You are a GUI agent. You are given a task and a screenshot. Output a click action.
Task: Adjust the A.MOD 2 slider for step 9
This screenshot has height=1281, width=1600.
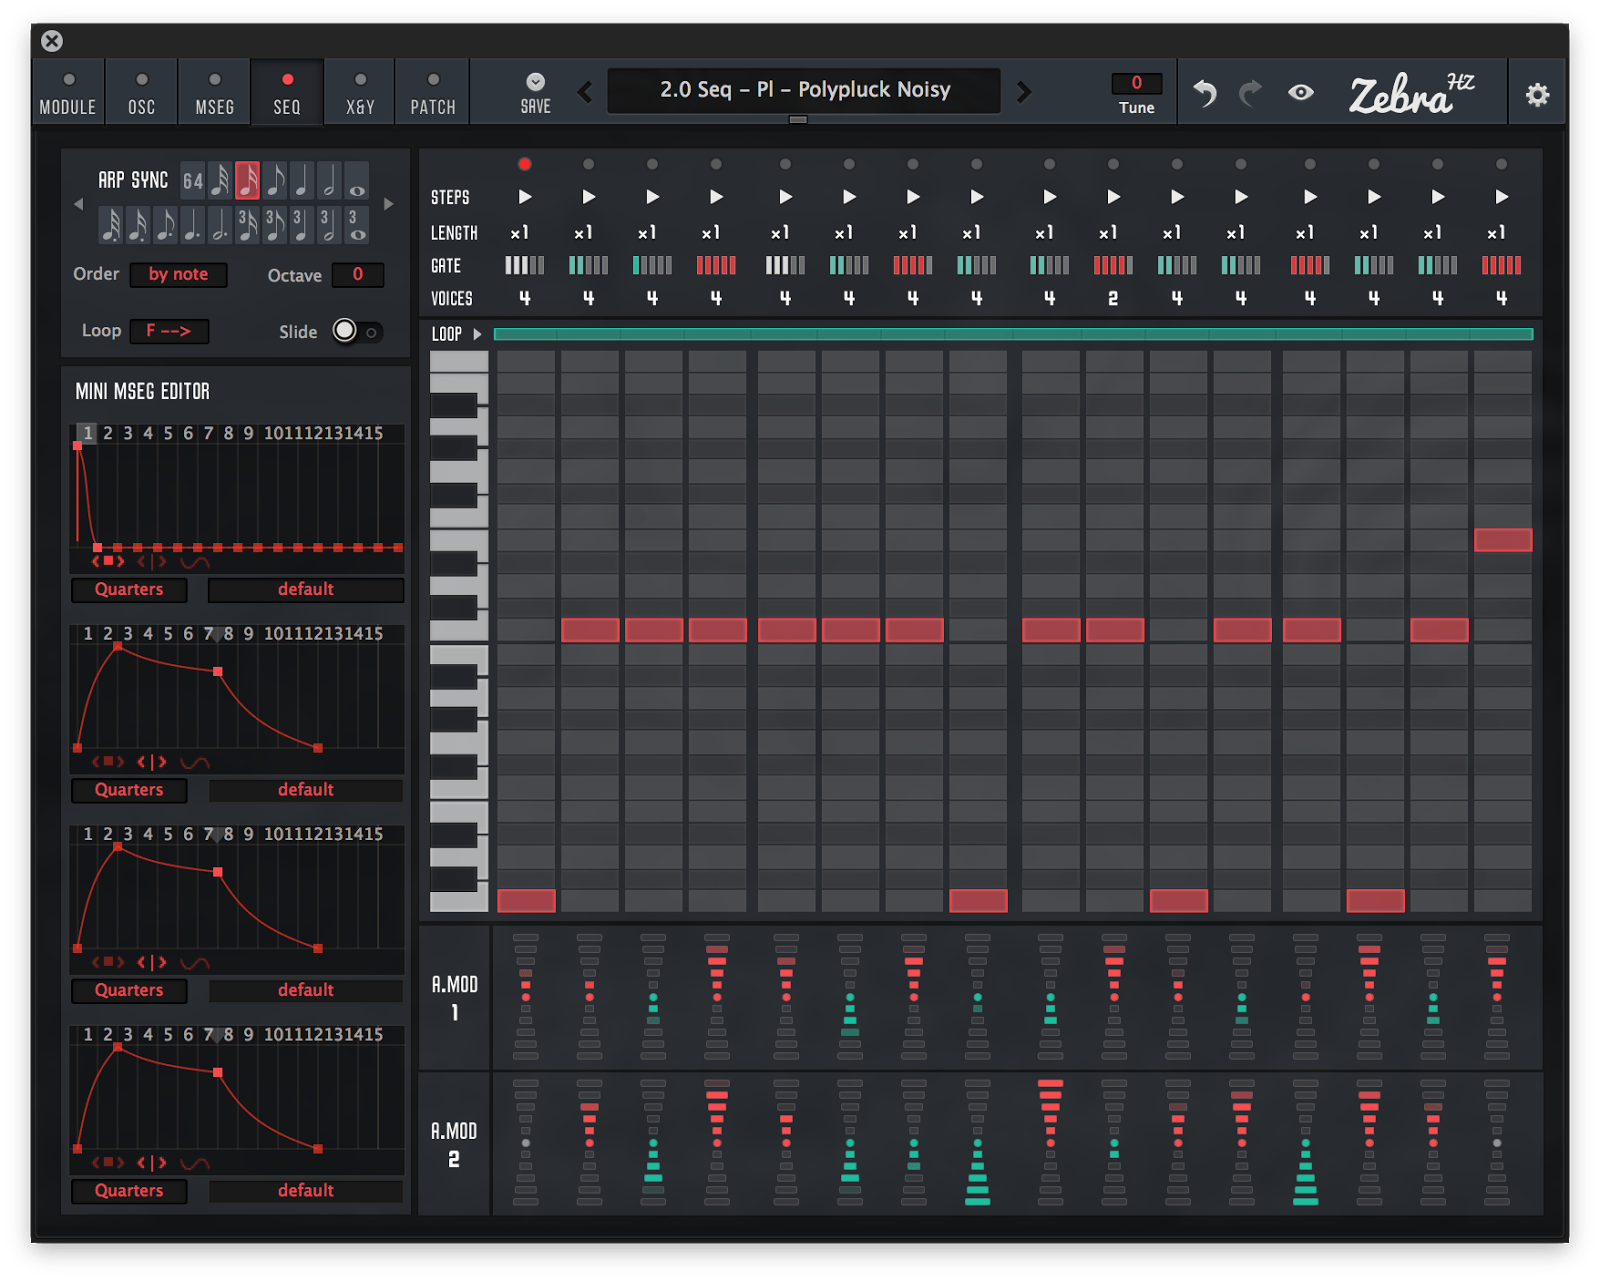click(x=1050, y=1142)
